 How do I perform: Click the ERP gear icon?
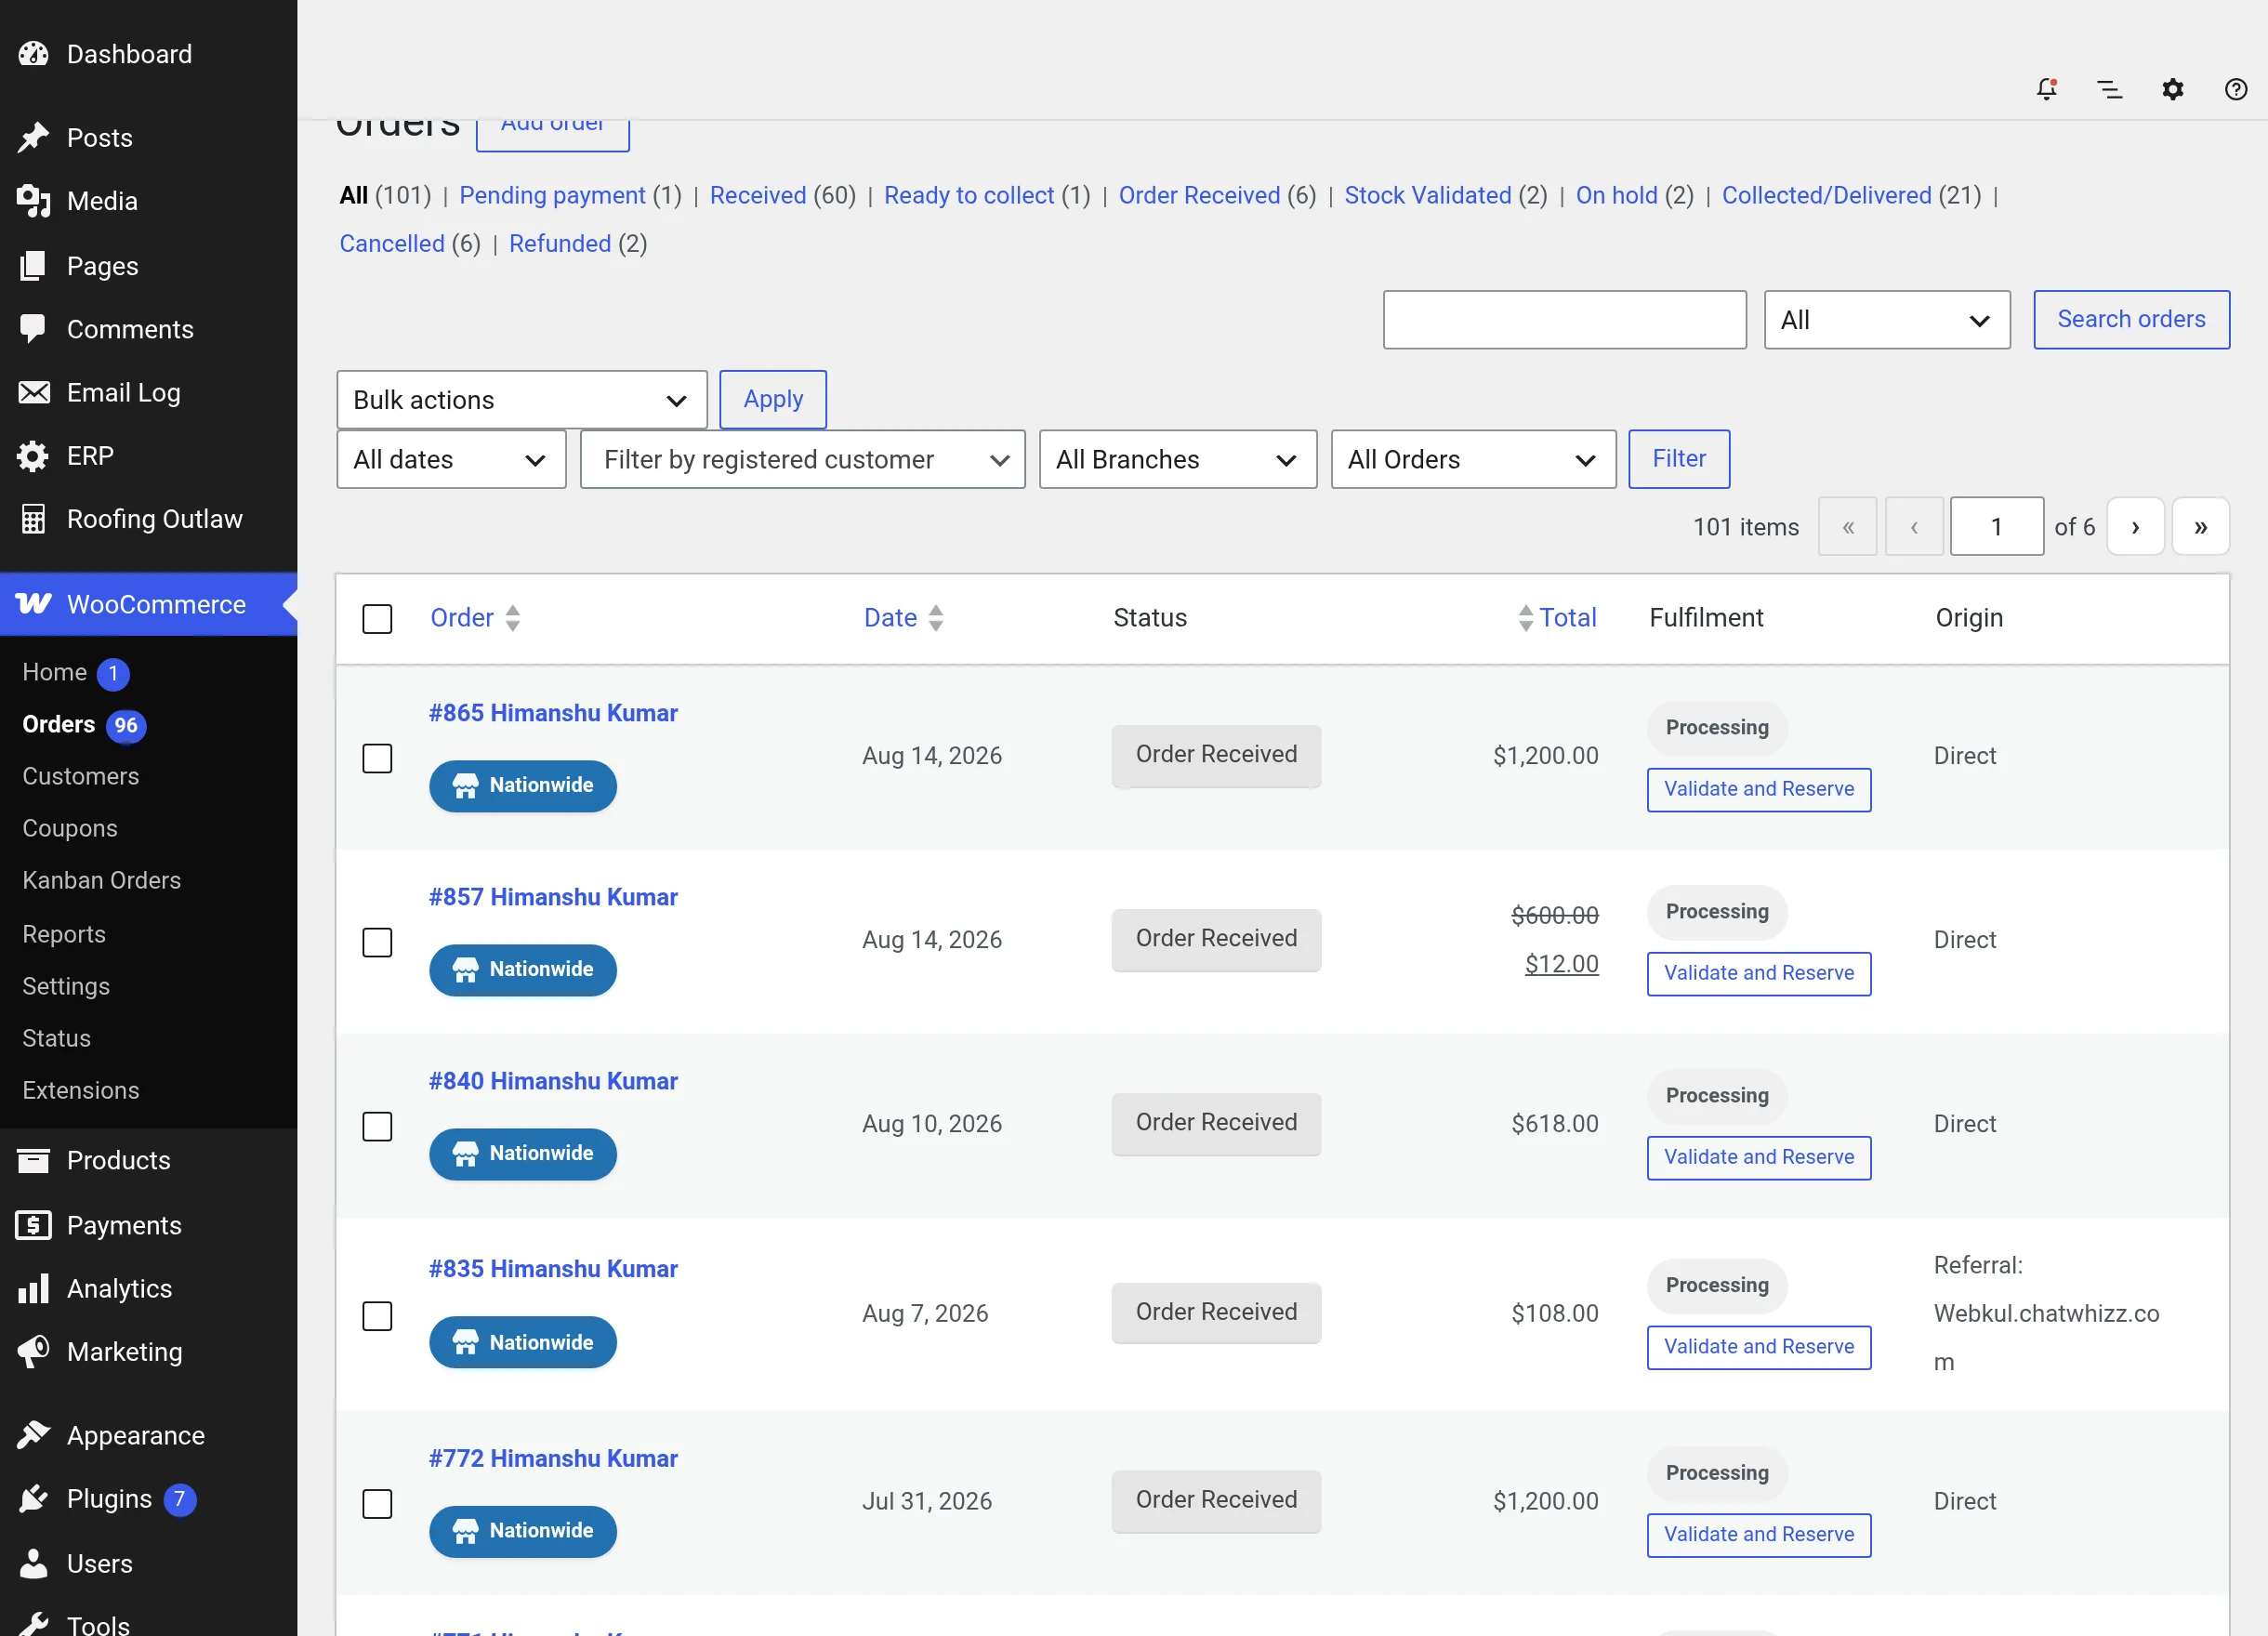pos(33,456)
